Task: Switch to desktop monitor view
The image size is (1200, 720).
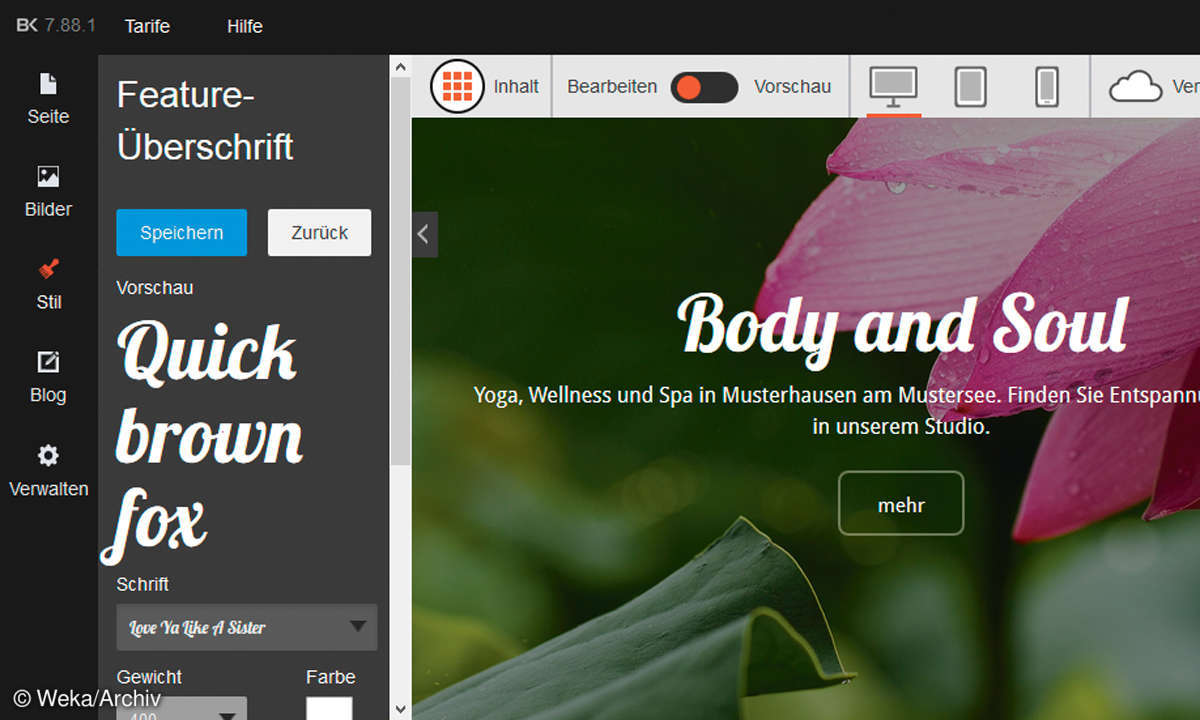Action: (x=894, y=87)
